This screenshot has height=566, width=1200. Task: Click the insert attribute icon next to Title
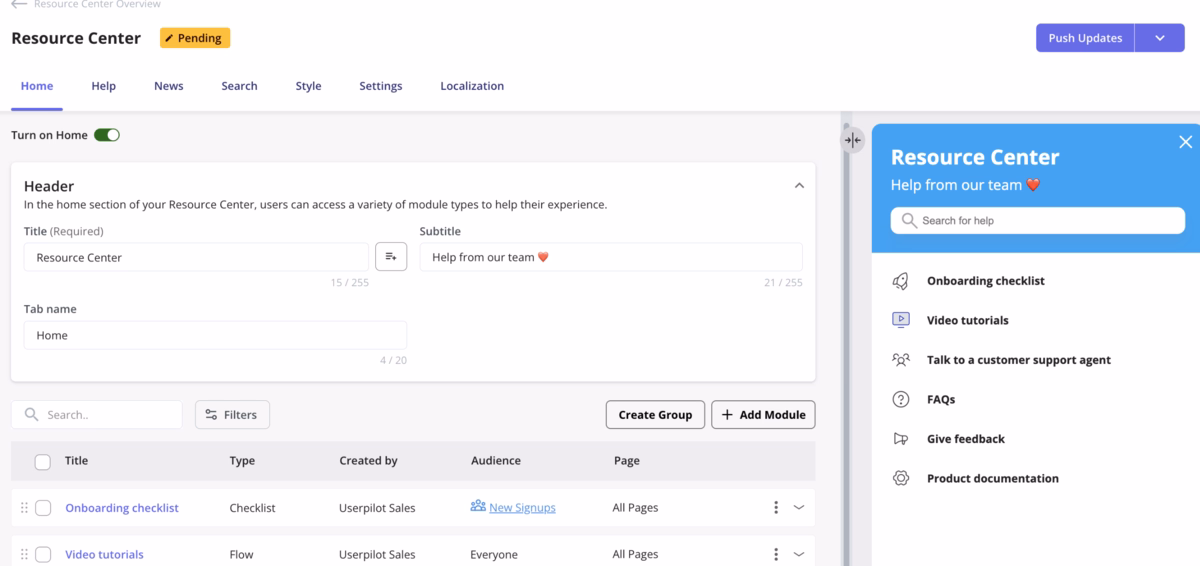pos(391,257)
